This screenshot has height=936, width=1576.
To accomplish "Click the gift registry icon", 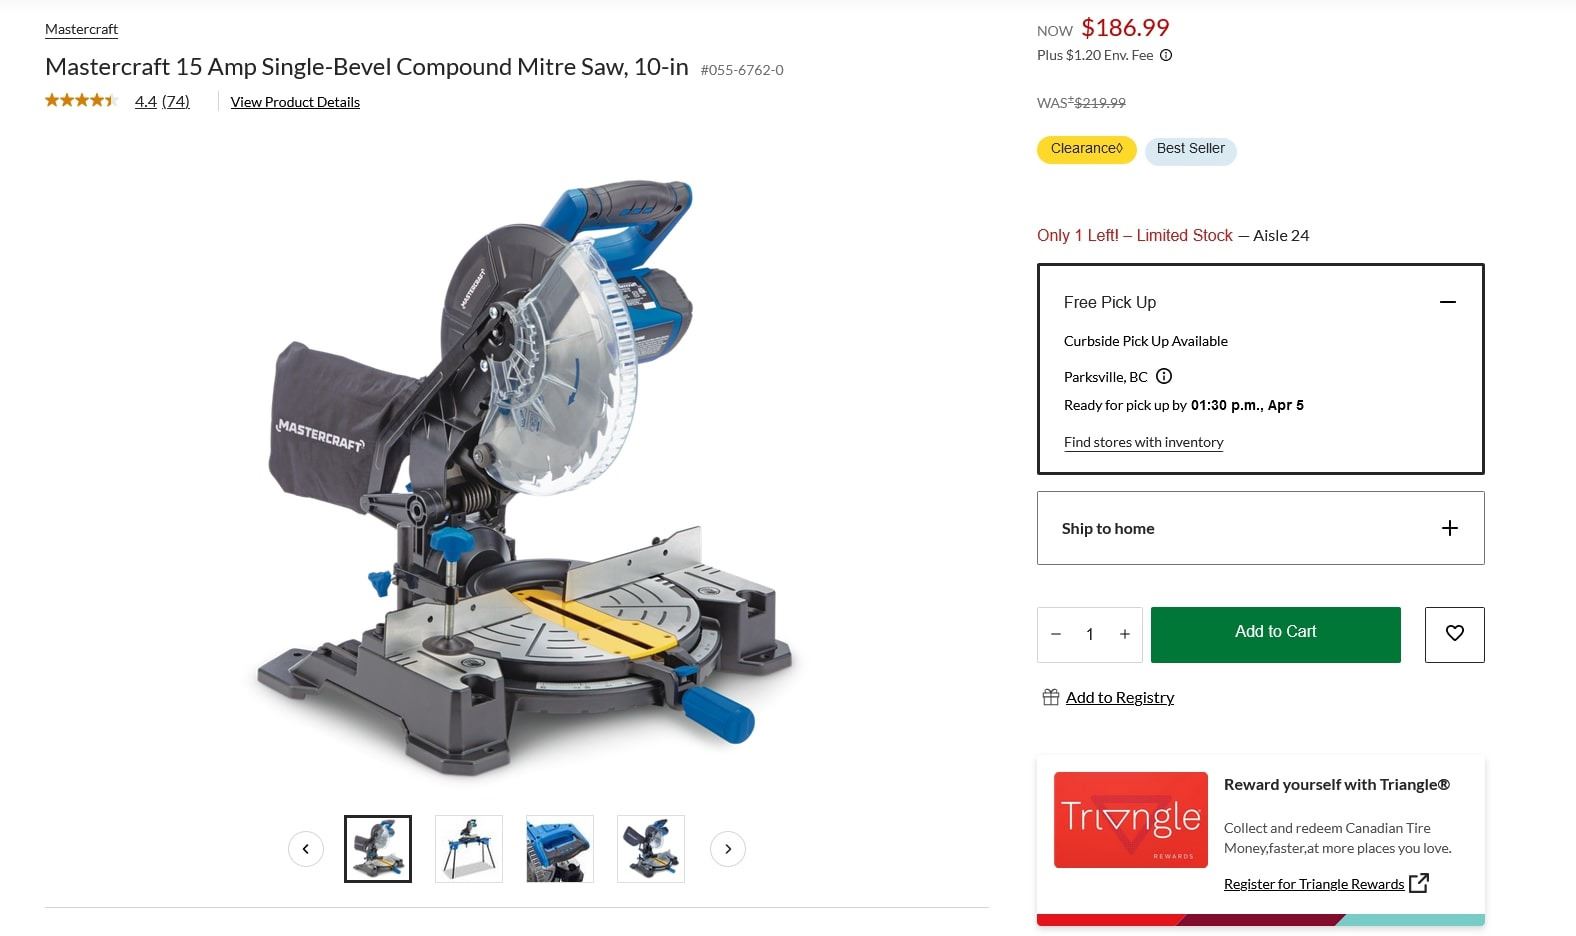I will click(1050, 697).
